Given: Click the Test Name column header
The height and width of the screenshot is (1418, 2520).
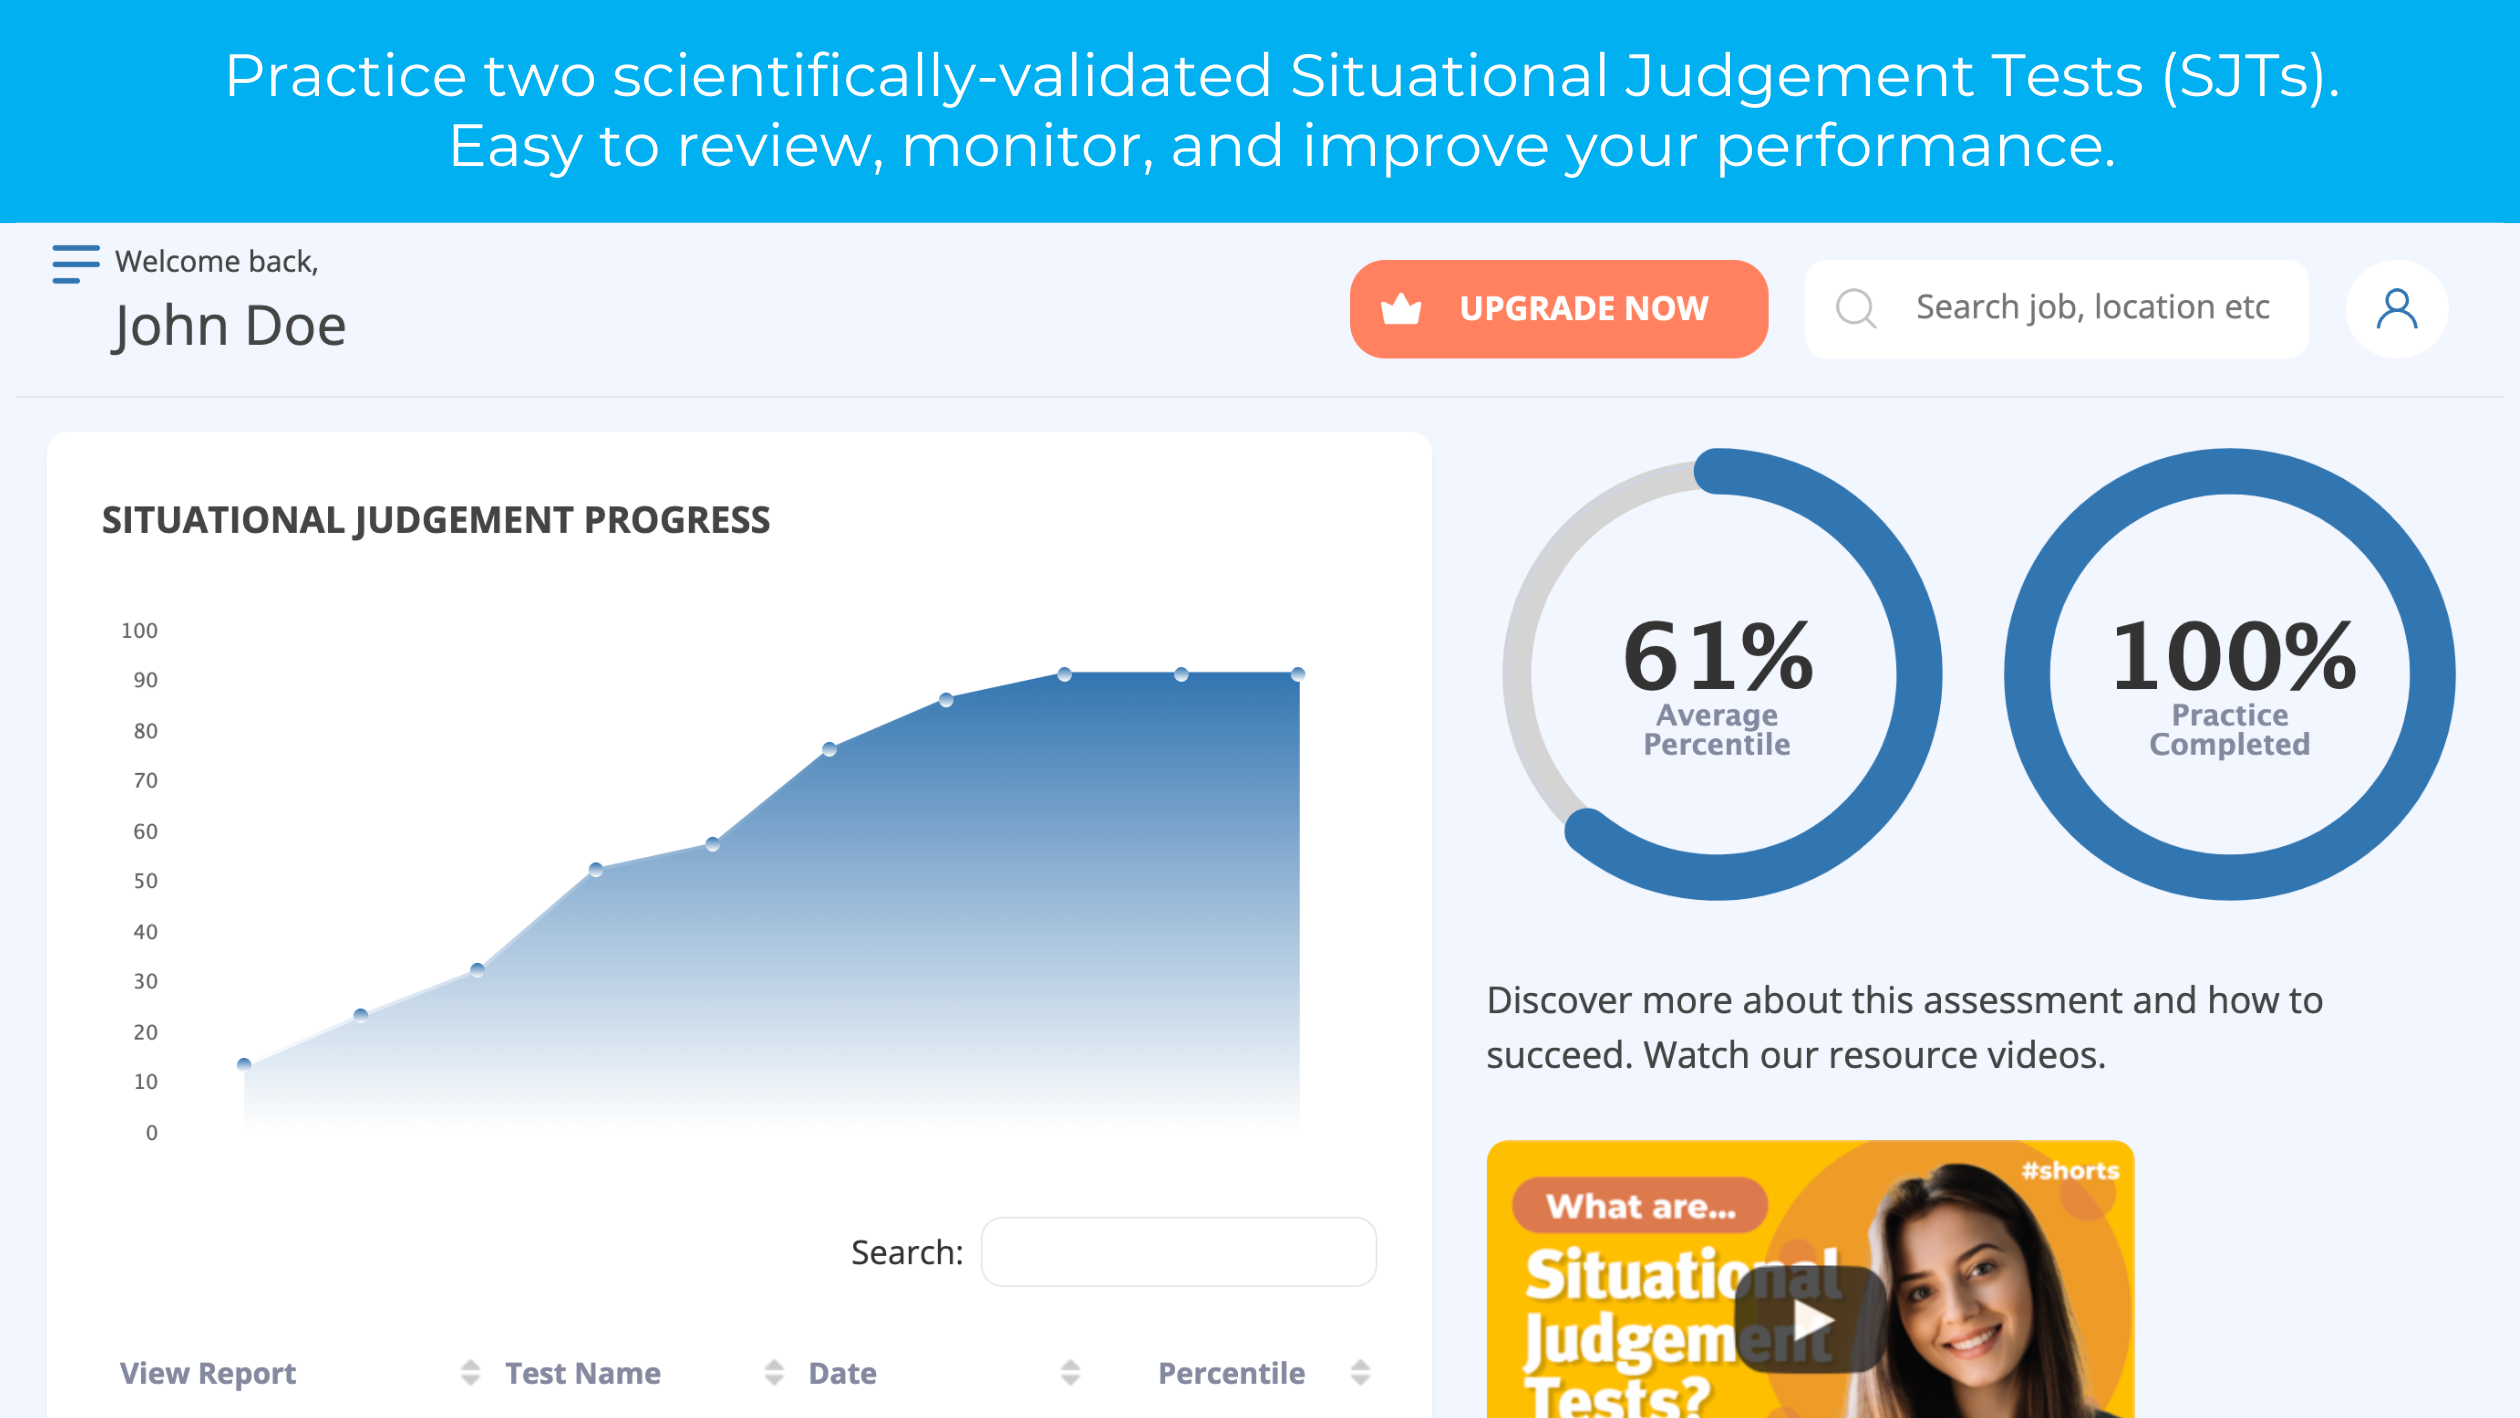Looking at the screenshot, I should click(x=583, y=1373).
